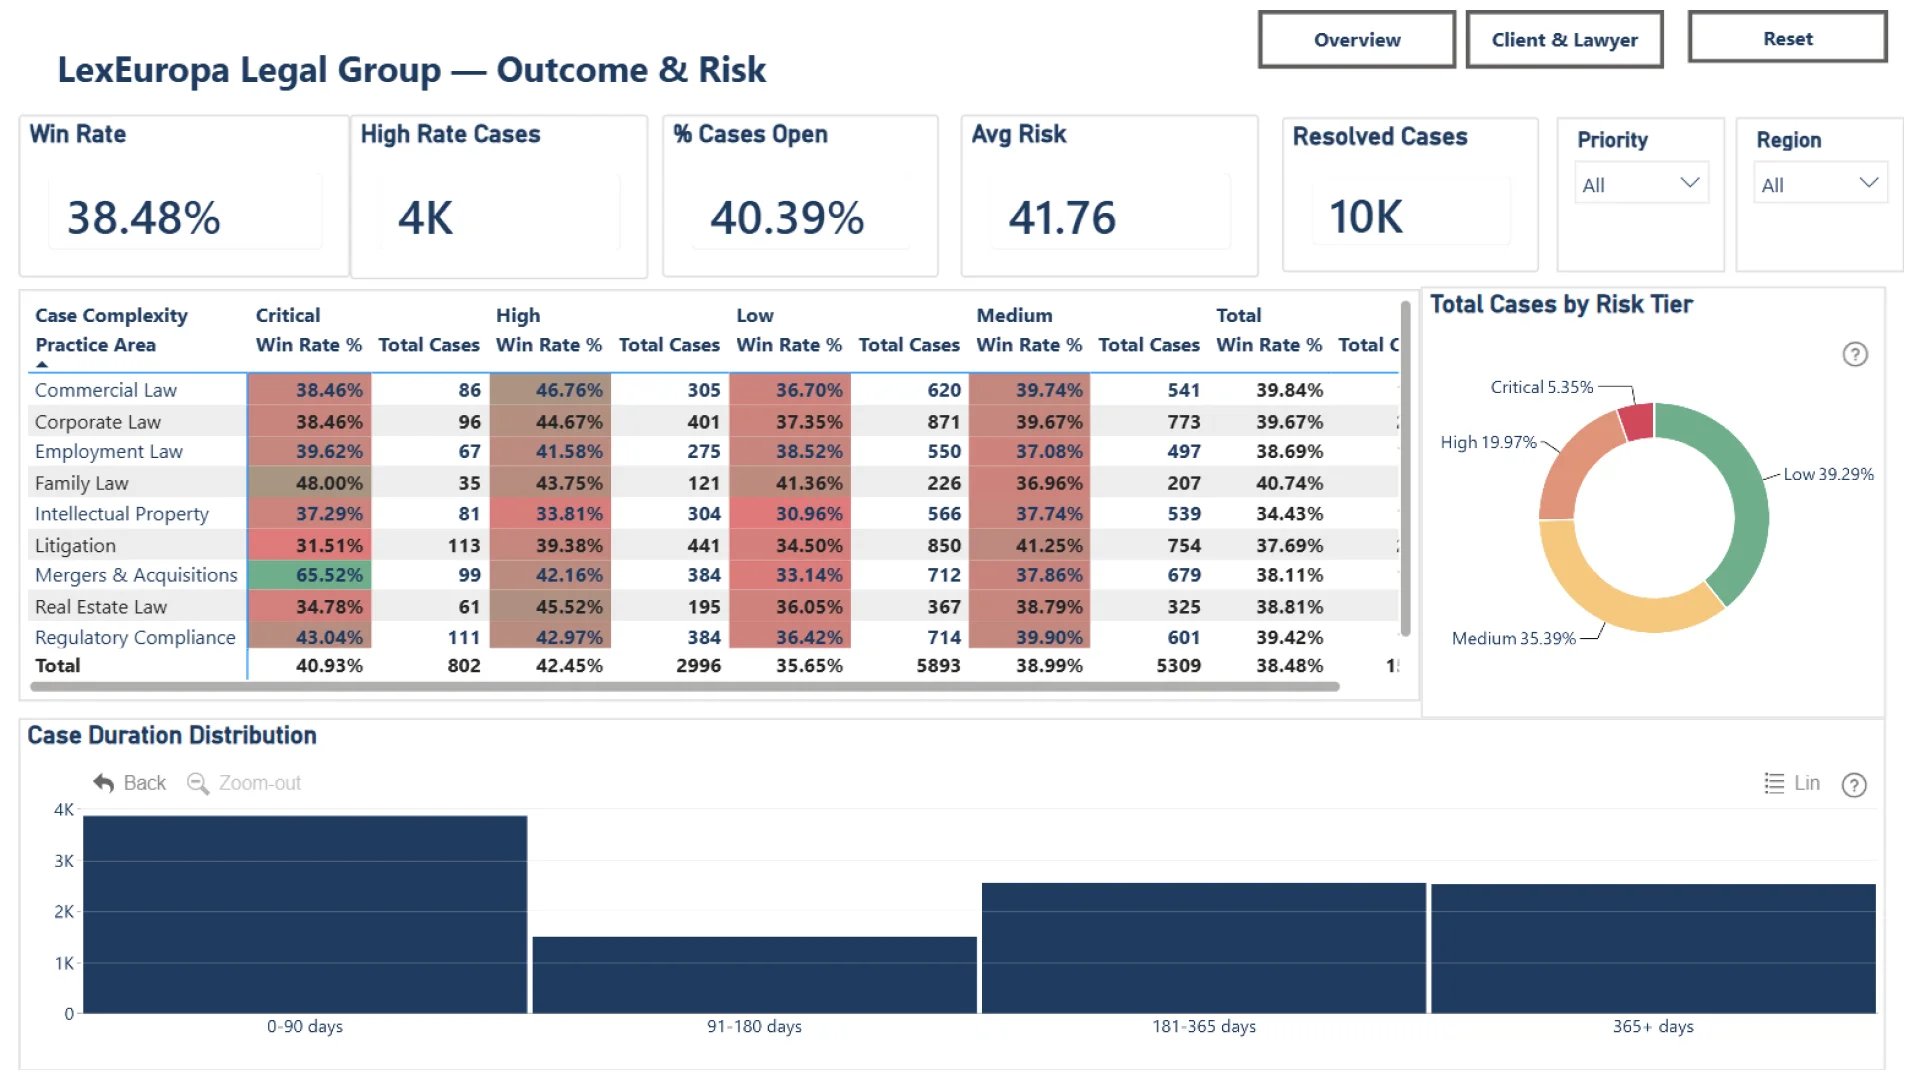Click the High column group header
Screen dimensions: 1920x1080
[518, 315]
